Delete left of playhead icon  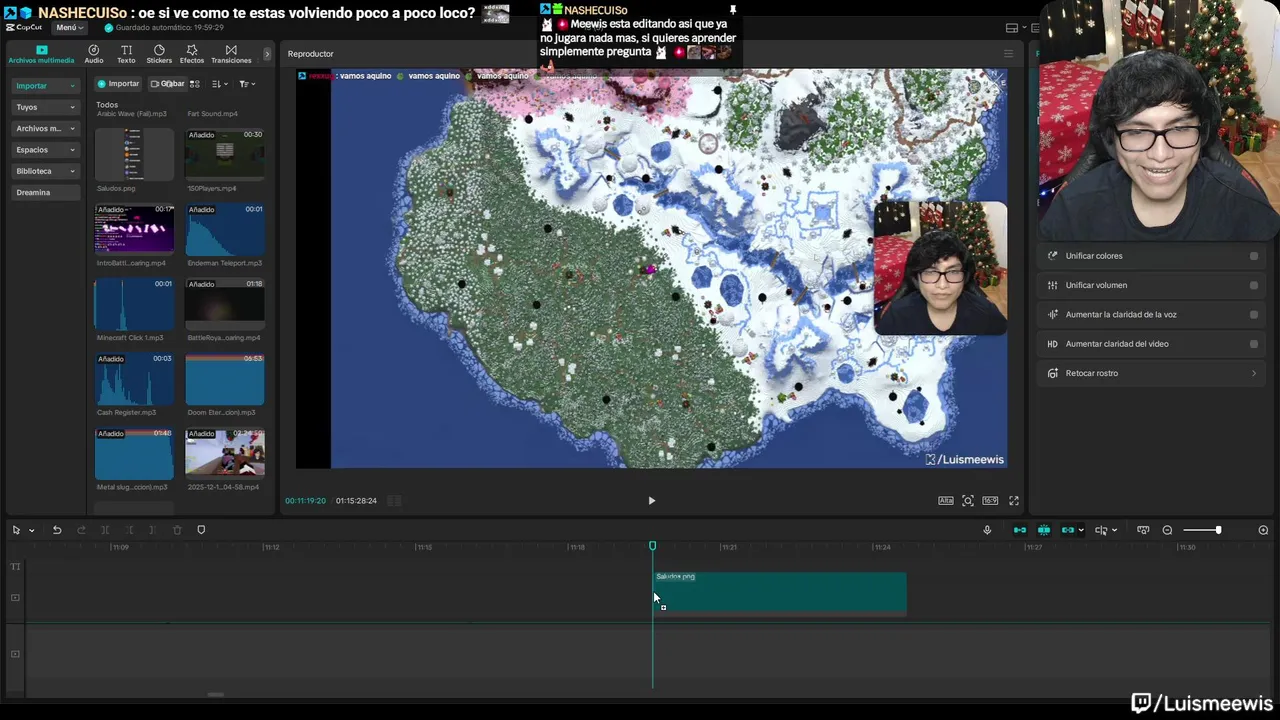tap(129, 530)
